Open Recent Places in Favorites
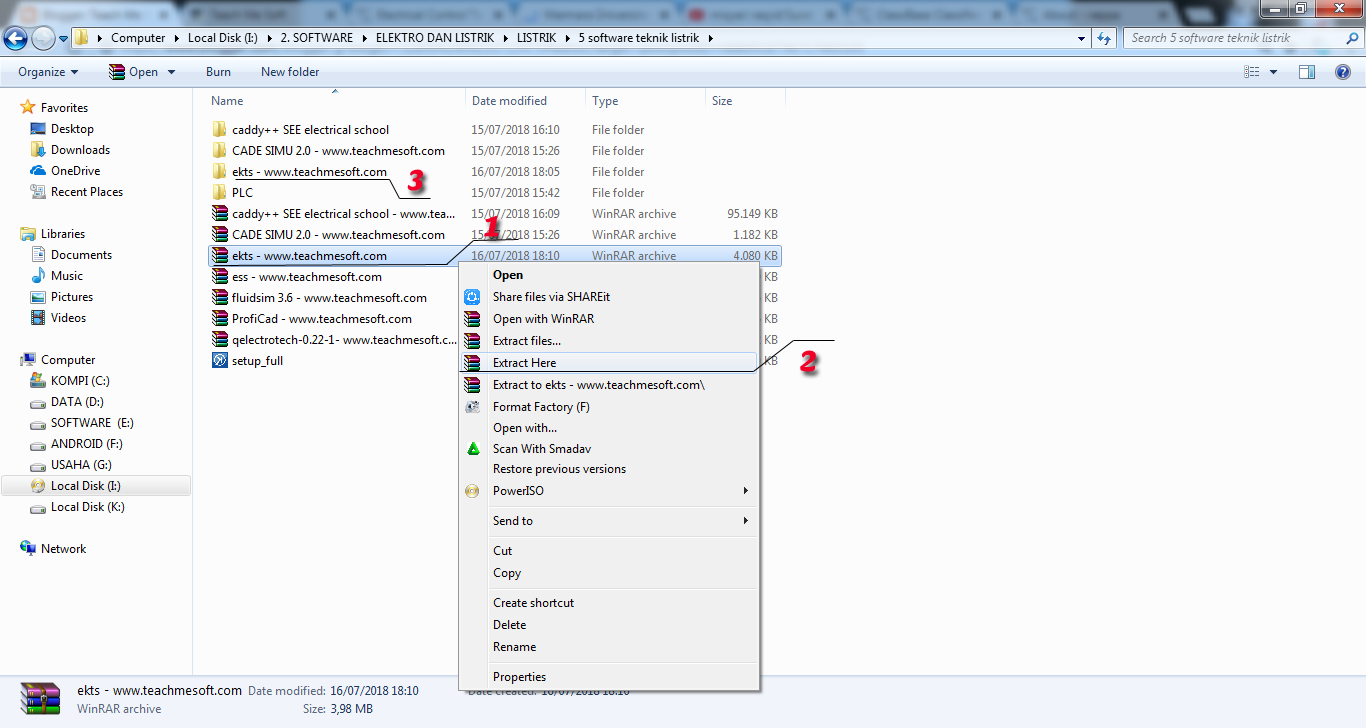The image size is (1366, 728). 87,192
